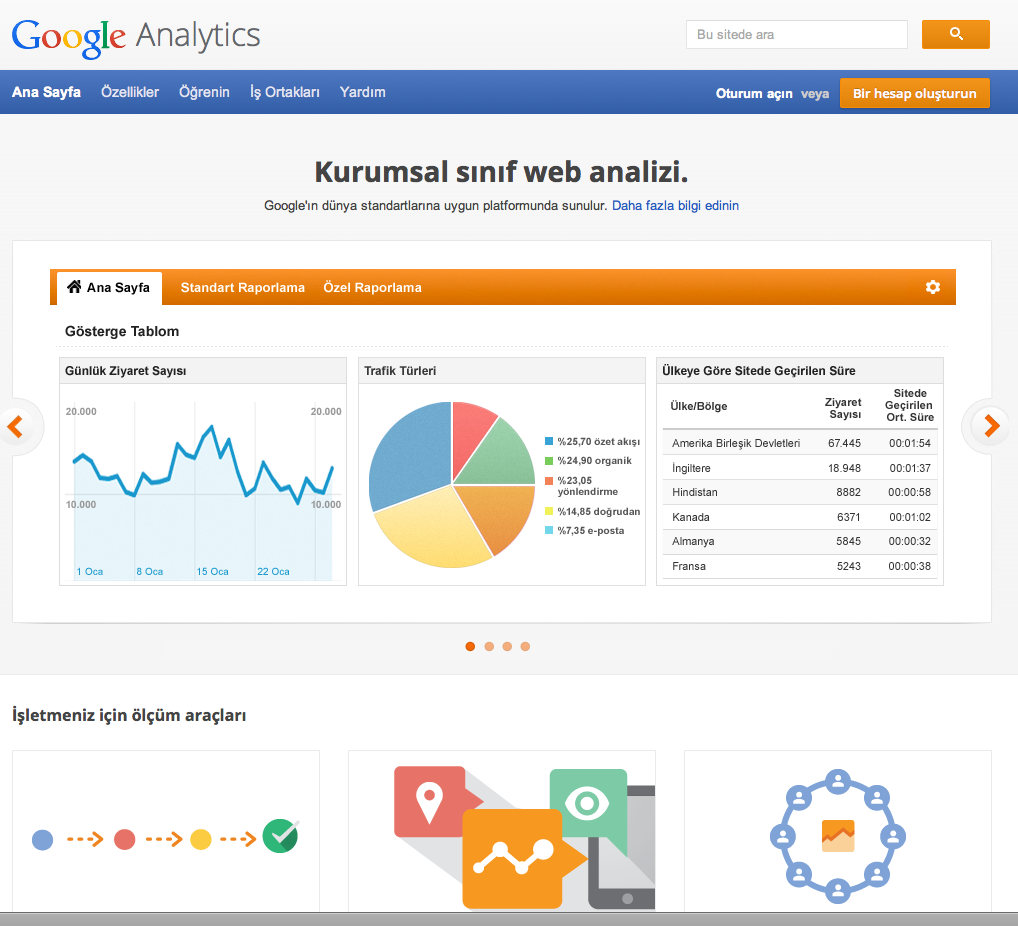This screenshot has height=926, width=1018.
Task: Click the green organik legend swatch
Action: (549, 461)
